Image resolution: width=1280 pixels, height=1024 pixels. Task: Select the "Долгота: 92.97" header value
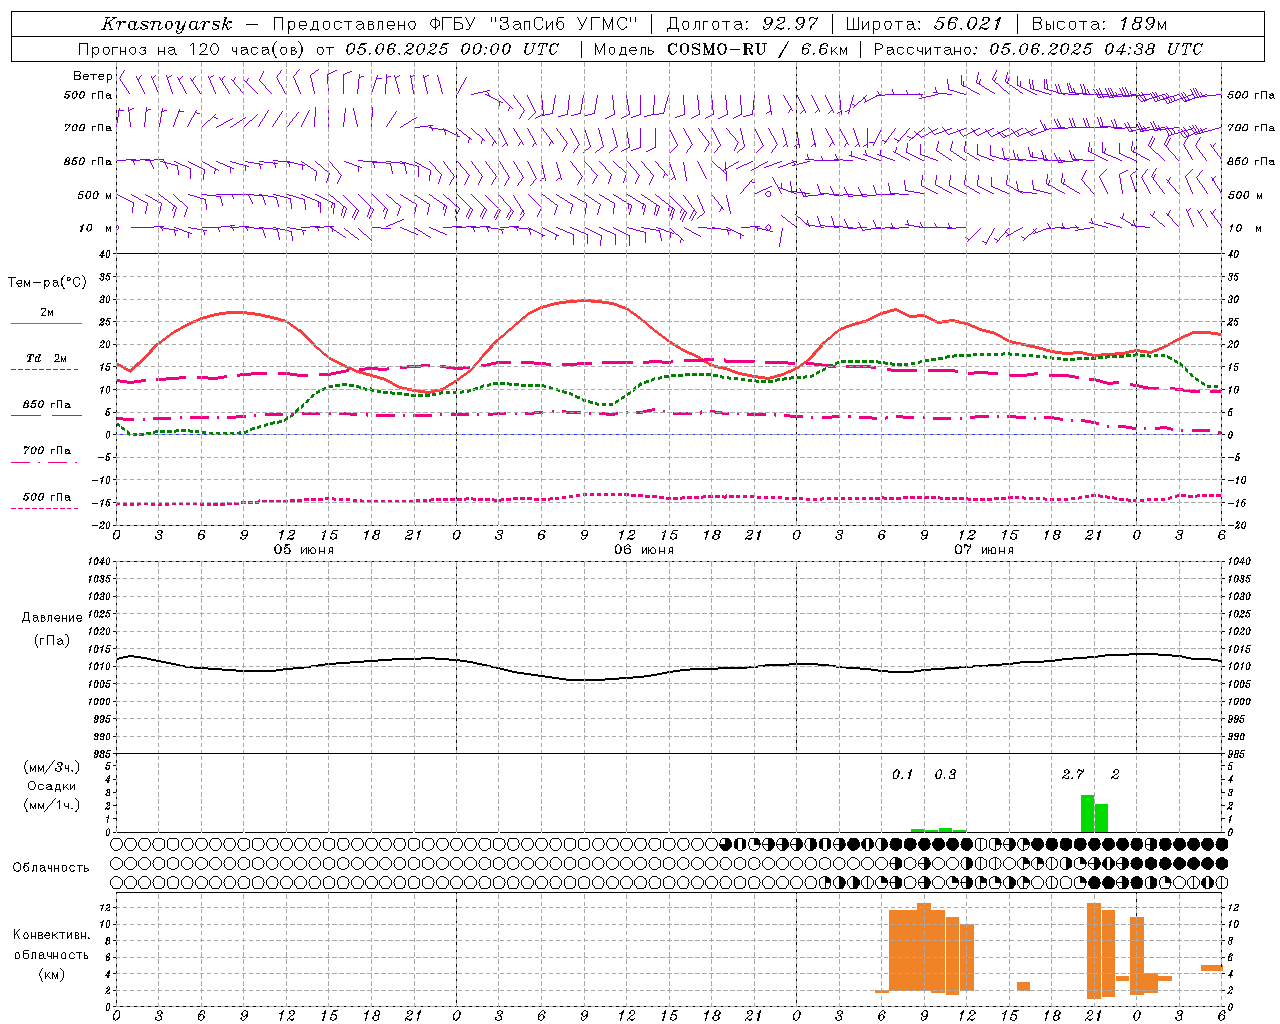click(x=742, y=24)
